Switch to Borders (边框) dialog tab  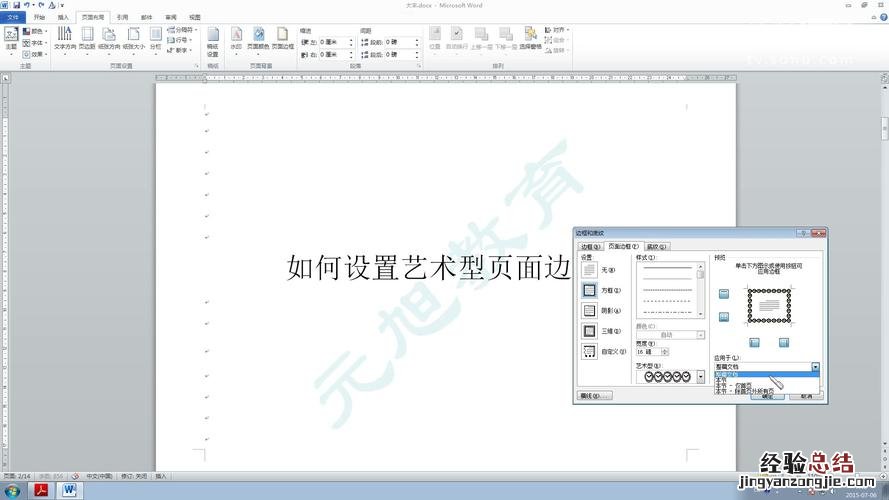coord(590,247)
